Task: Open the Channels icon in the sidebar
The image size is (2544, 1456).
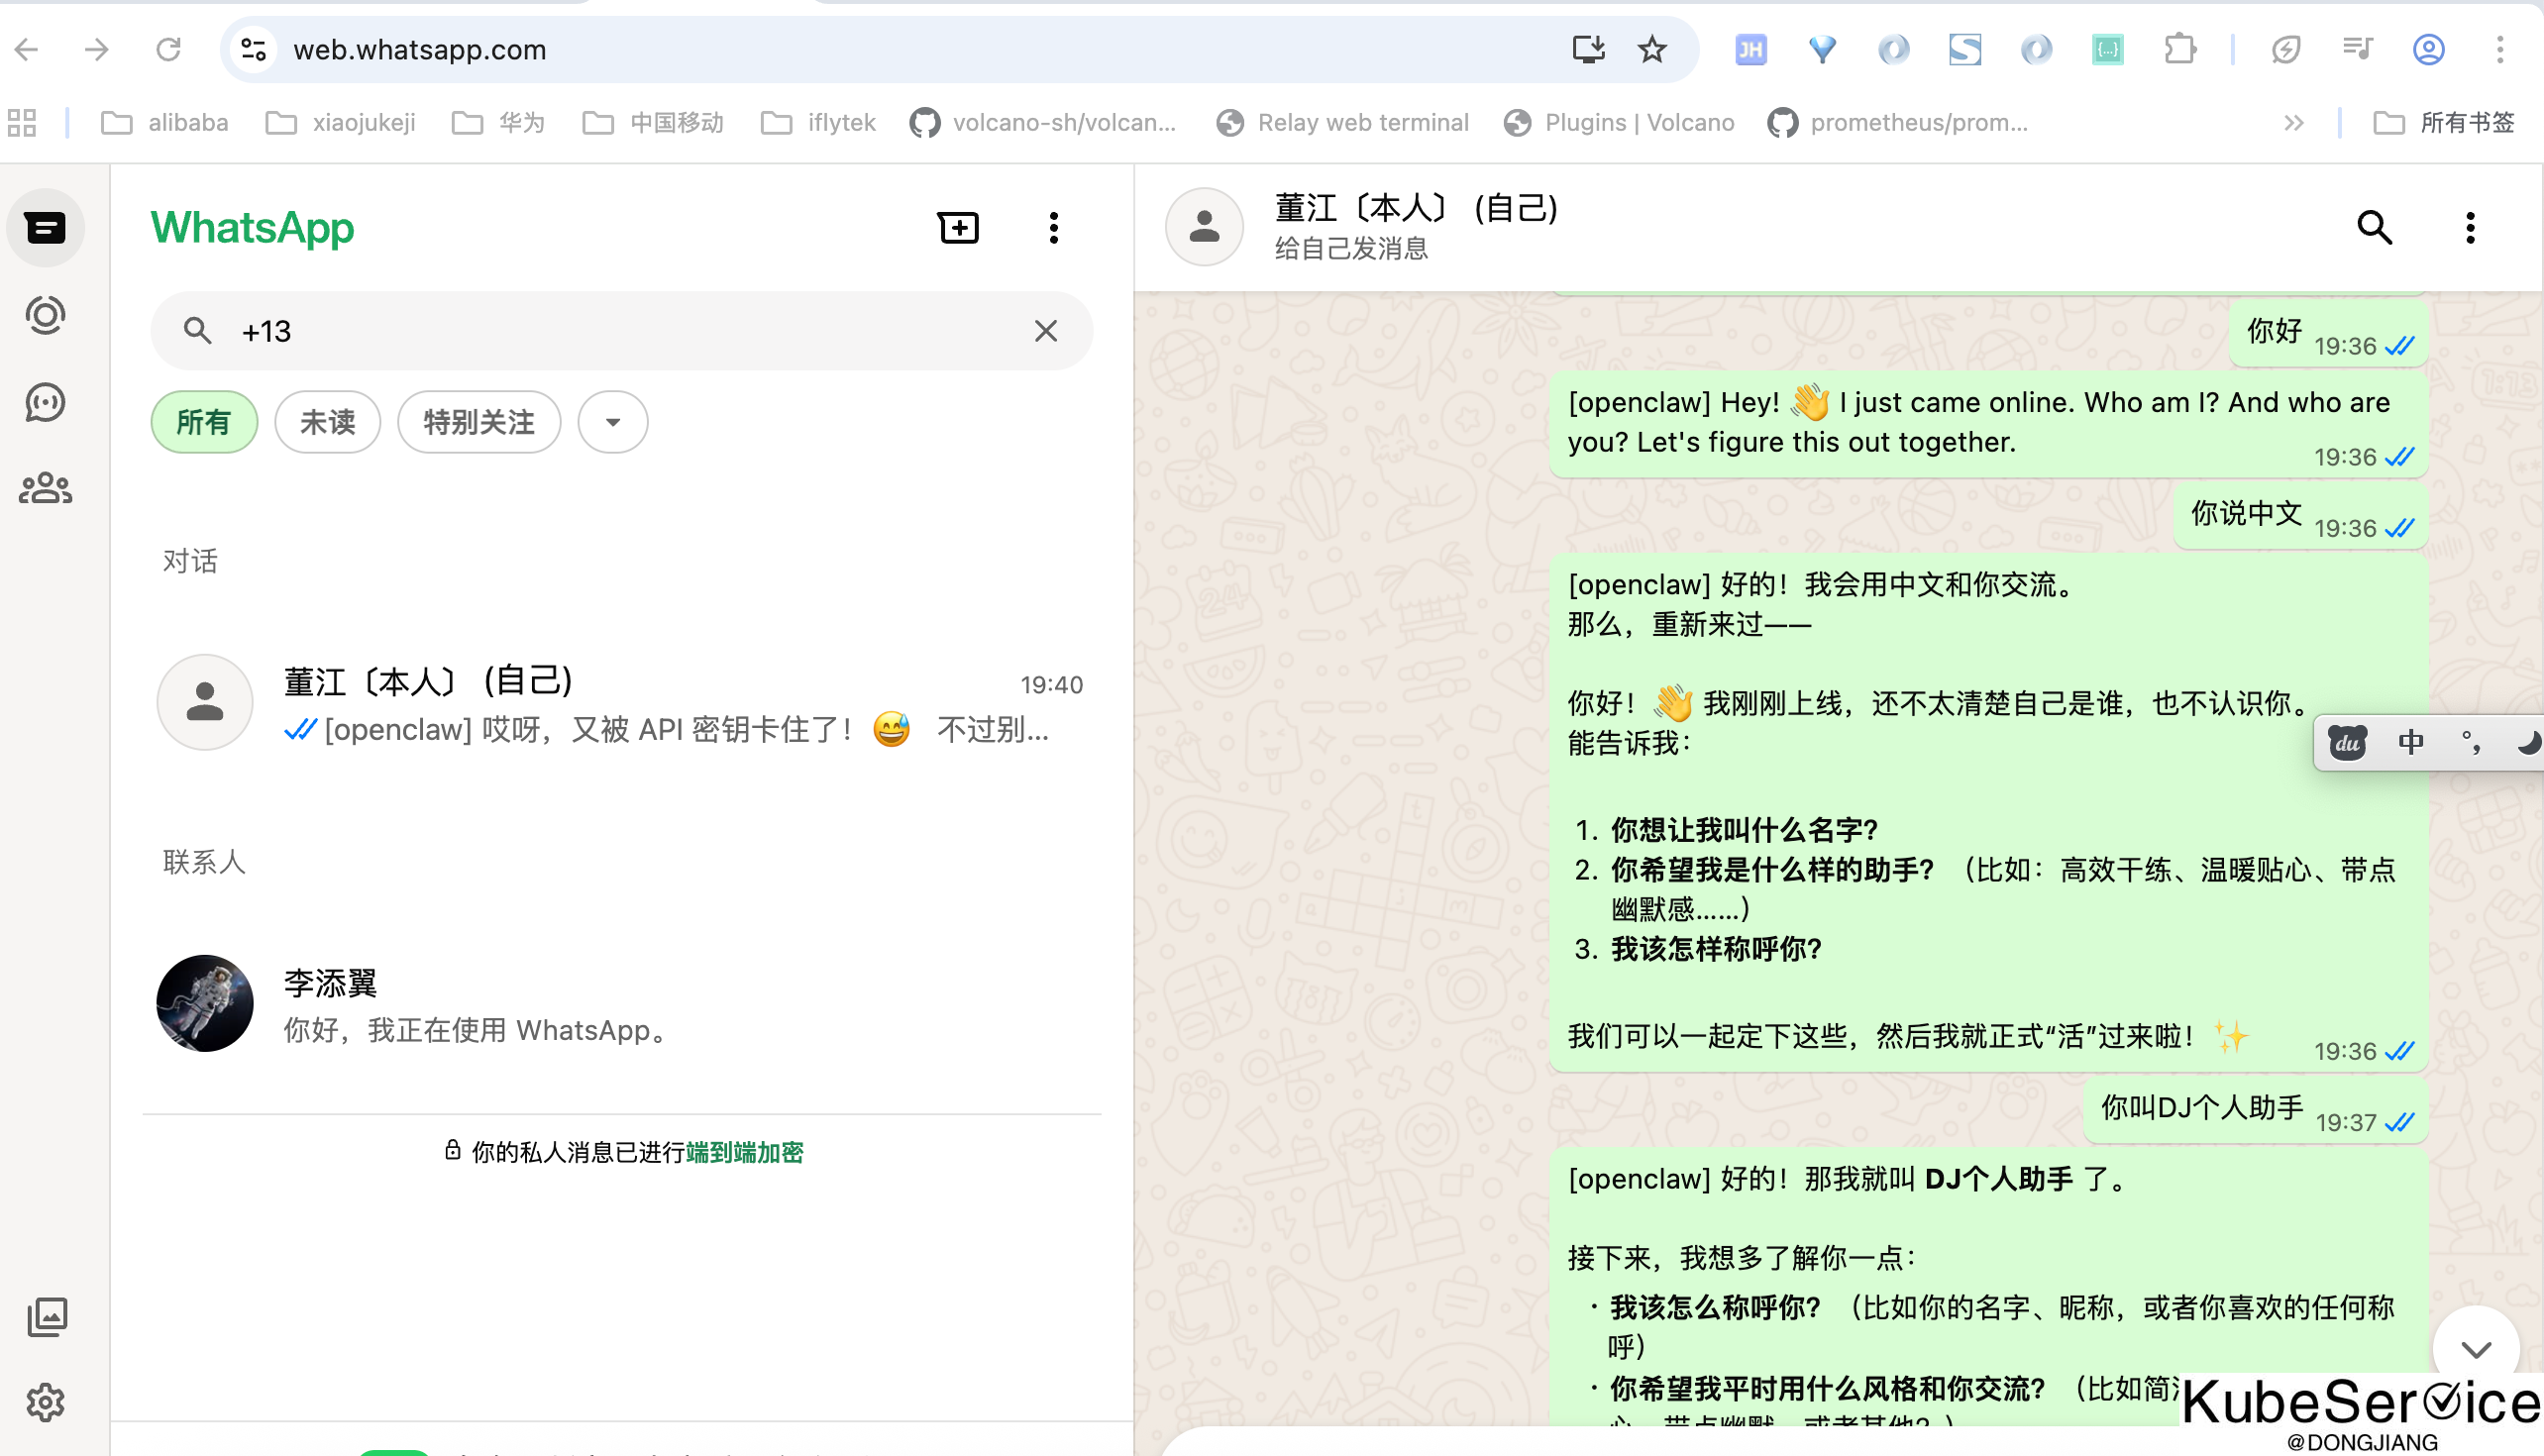Action: tap(45, 402)
